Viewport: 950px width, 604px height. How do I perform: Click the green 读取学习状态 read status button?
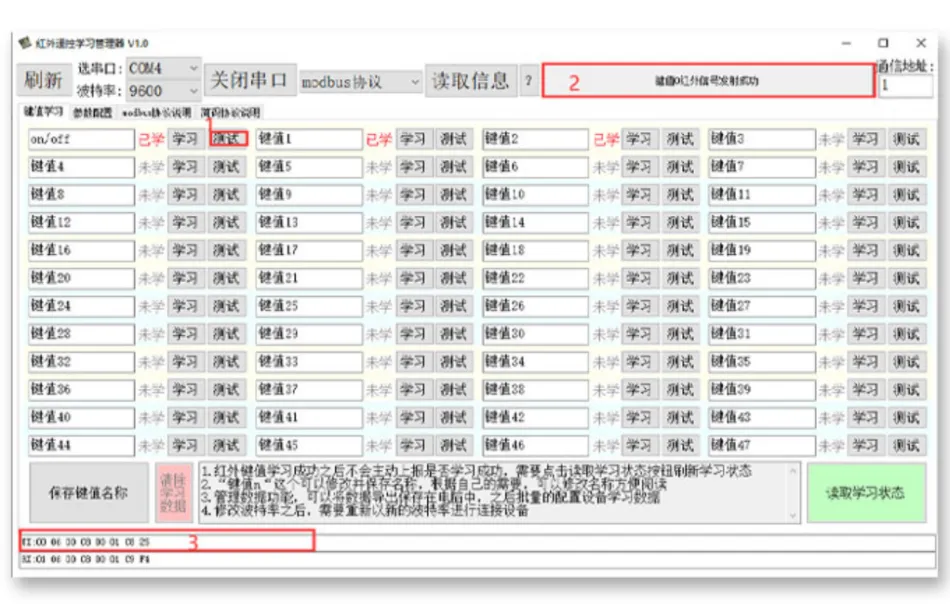869,493
